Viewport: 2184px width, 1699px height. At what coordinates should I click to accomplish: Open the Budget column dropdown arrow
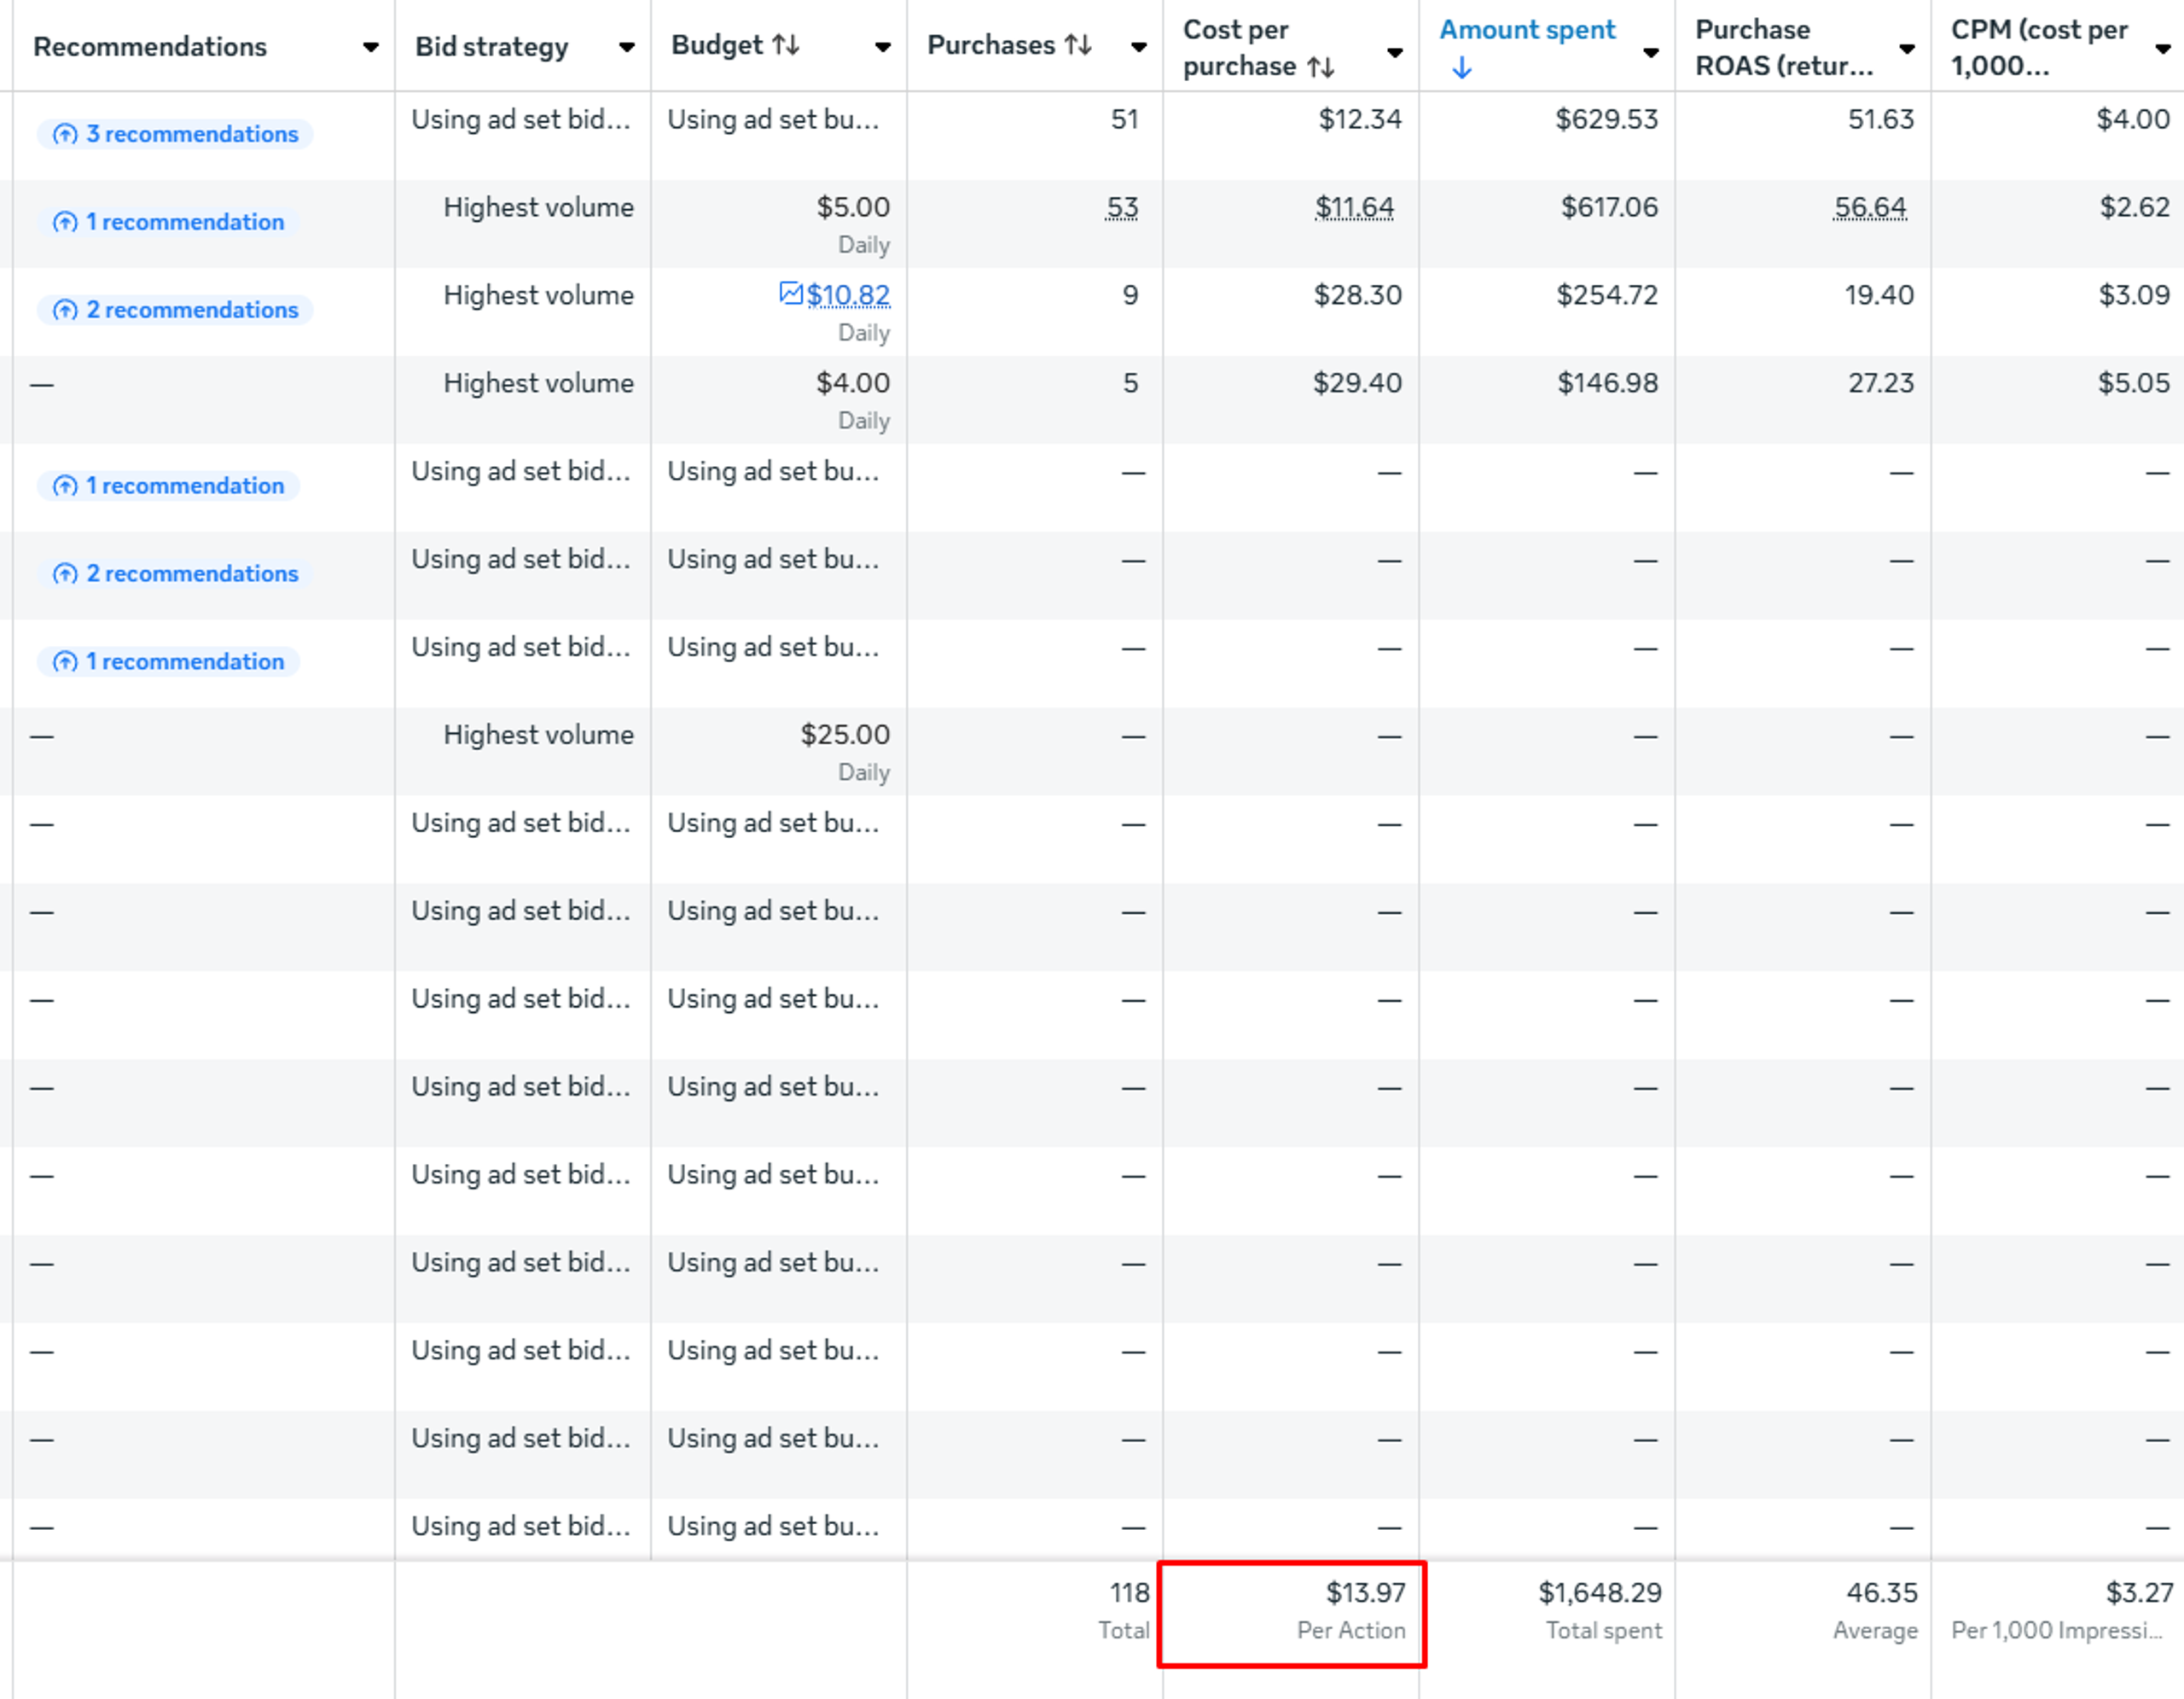tap(882, 47)
